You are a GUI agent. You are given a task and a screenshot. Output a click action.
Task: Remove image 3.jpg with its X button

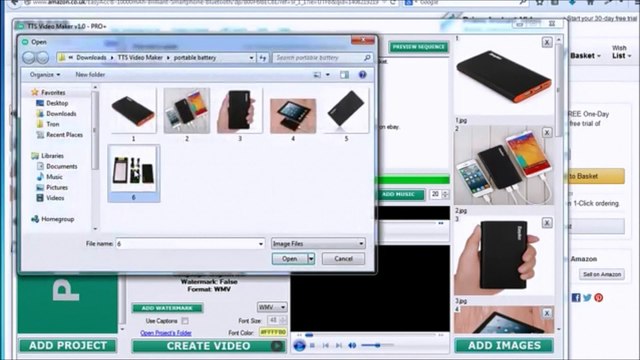click(547, 223)
